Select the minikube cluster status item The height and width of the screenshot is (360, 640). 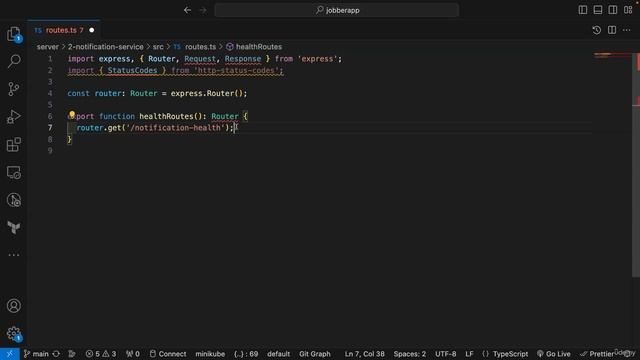pyautogui.click(x=210, y=354)
